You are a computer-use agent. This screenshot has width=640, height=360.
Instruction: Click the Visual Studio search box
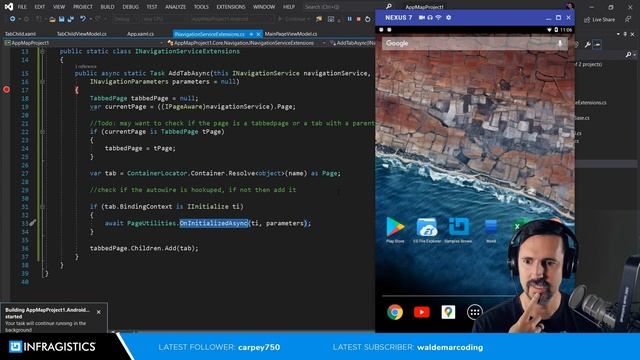pos(347,7)
